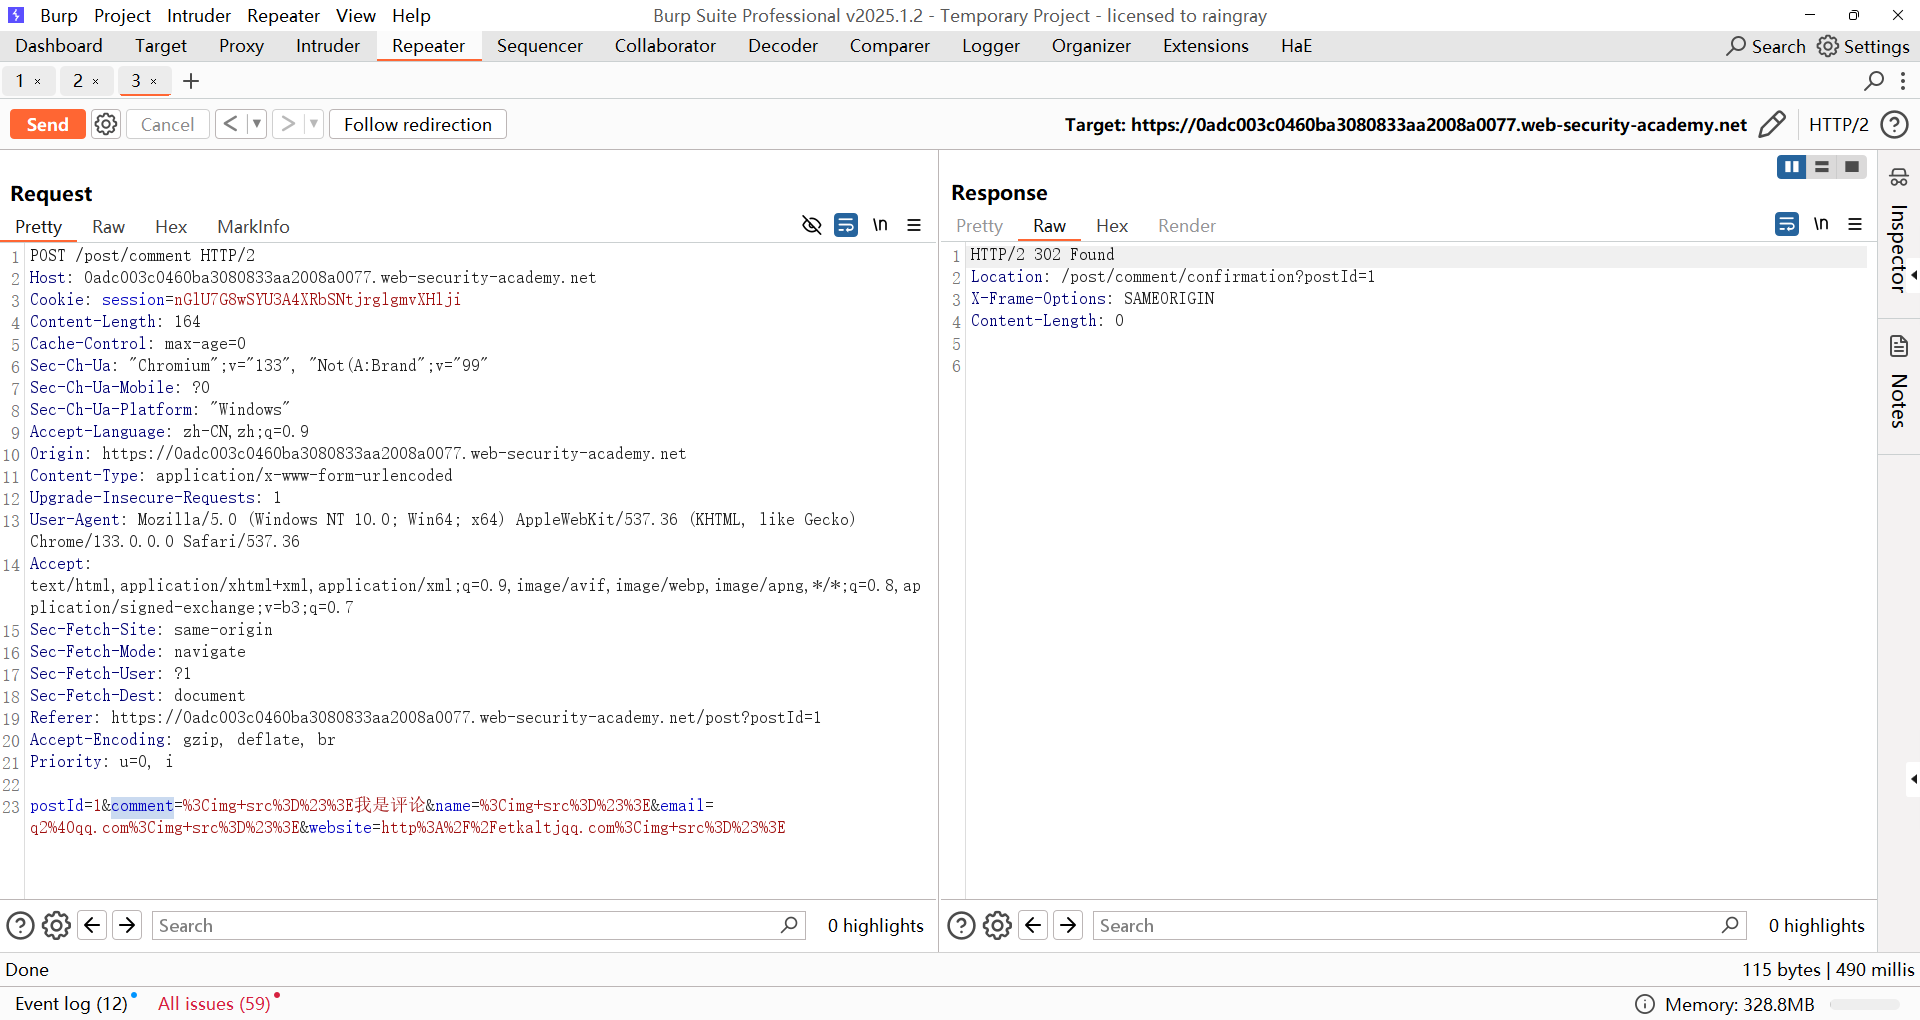This screenshot has height=1020, width=1920.
Task: Open response search settings gear
Action: (997, 925)
